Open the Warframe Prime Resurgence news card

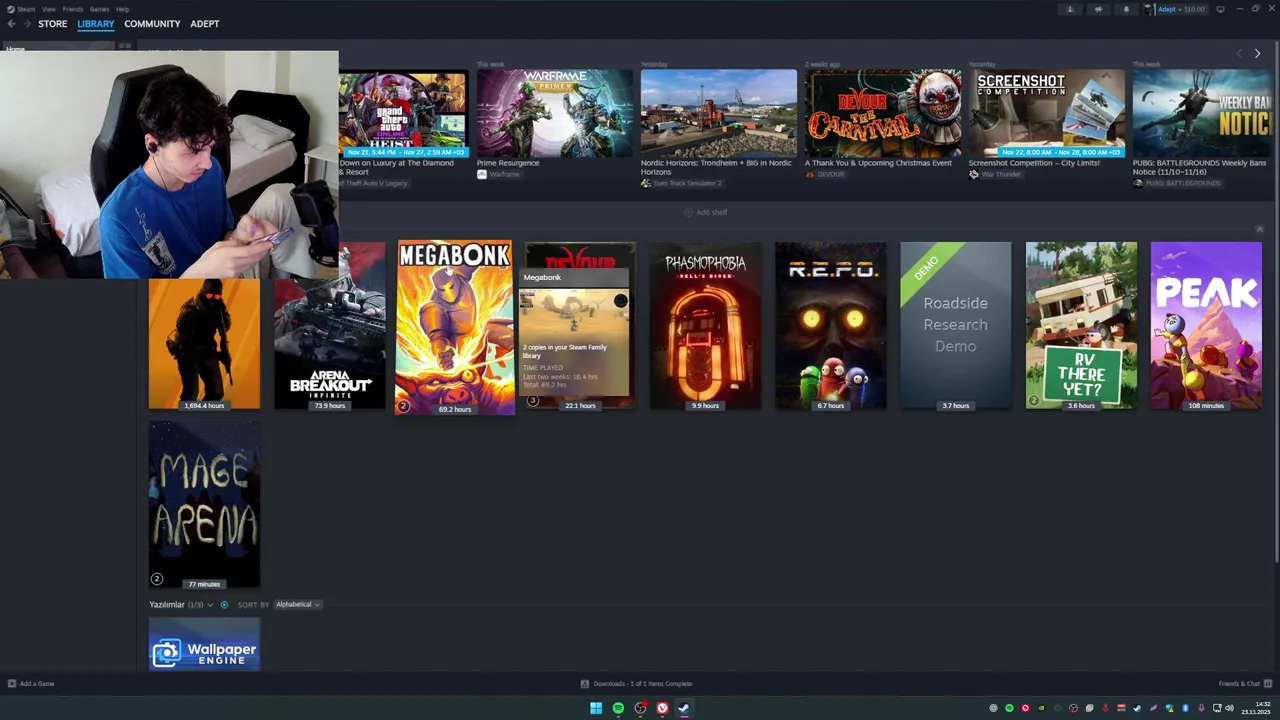click(554, 115)
